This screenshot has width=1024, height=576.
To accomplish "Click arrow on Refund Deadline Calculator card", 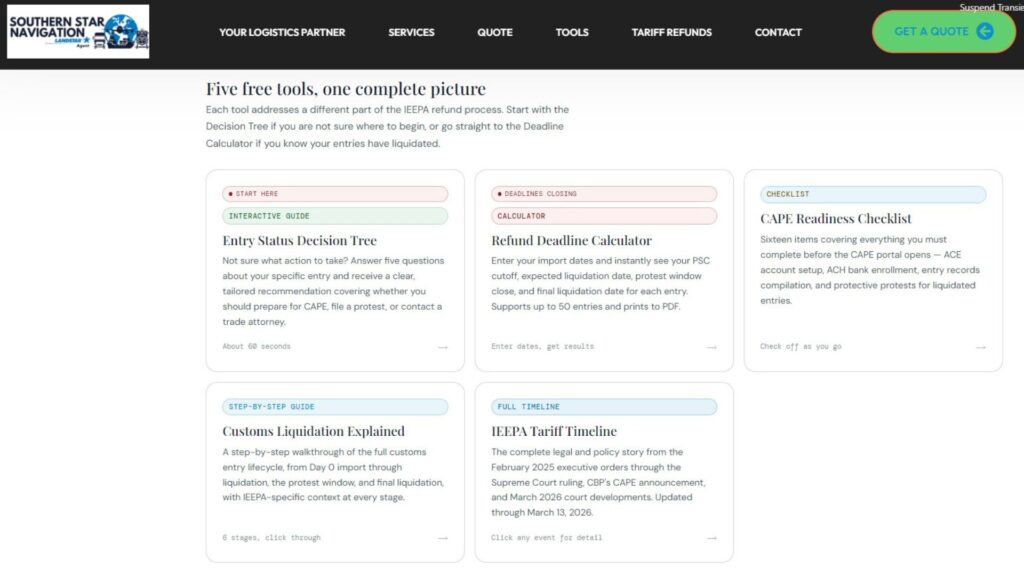I will (712, 347).
